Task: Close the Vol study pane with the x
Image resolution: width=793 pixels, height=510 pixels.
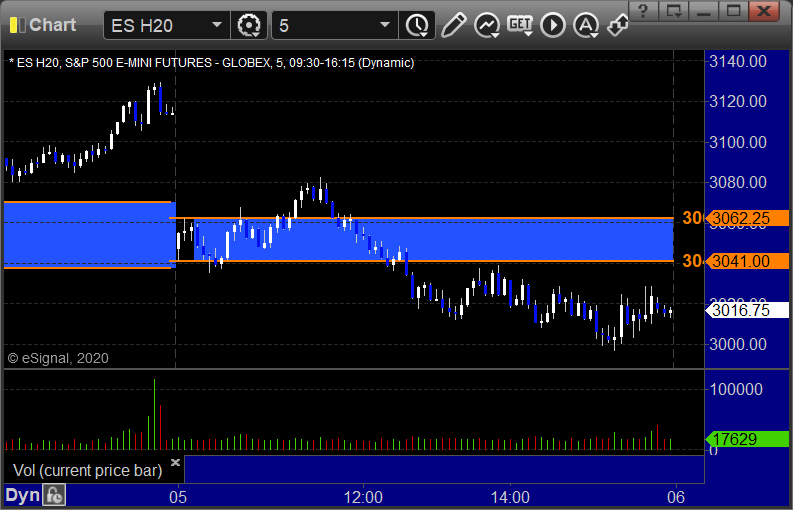Action: pyautogui.click(x=175, y=462)
